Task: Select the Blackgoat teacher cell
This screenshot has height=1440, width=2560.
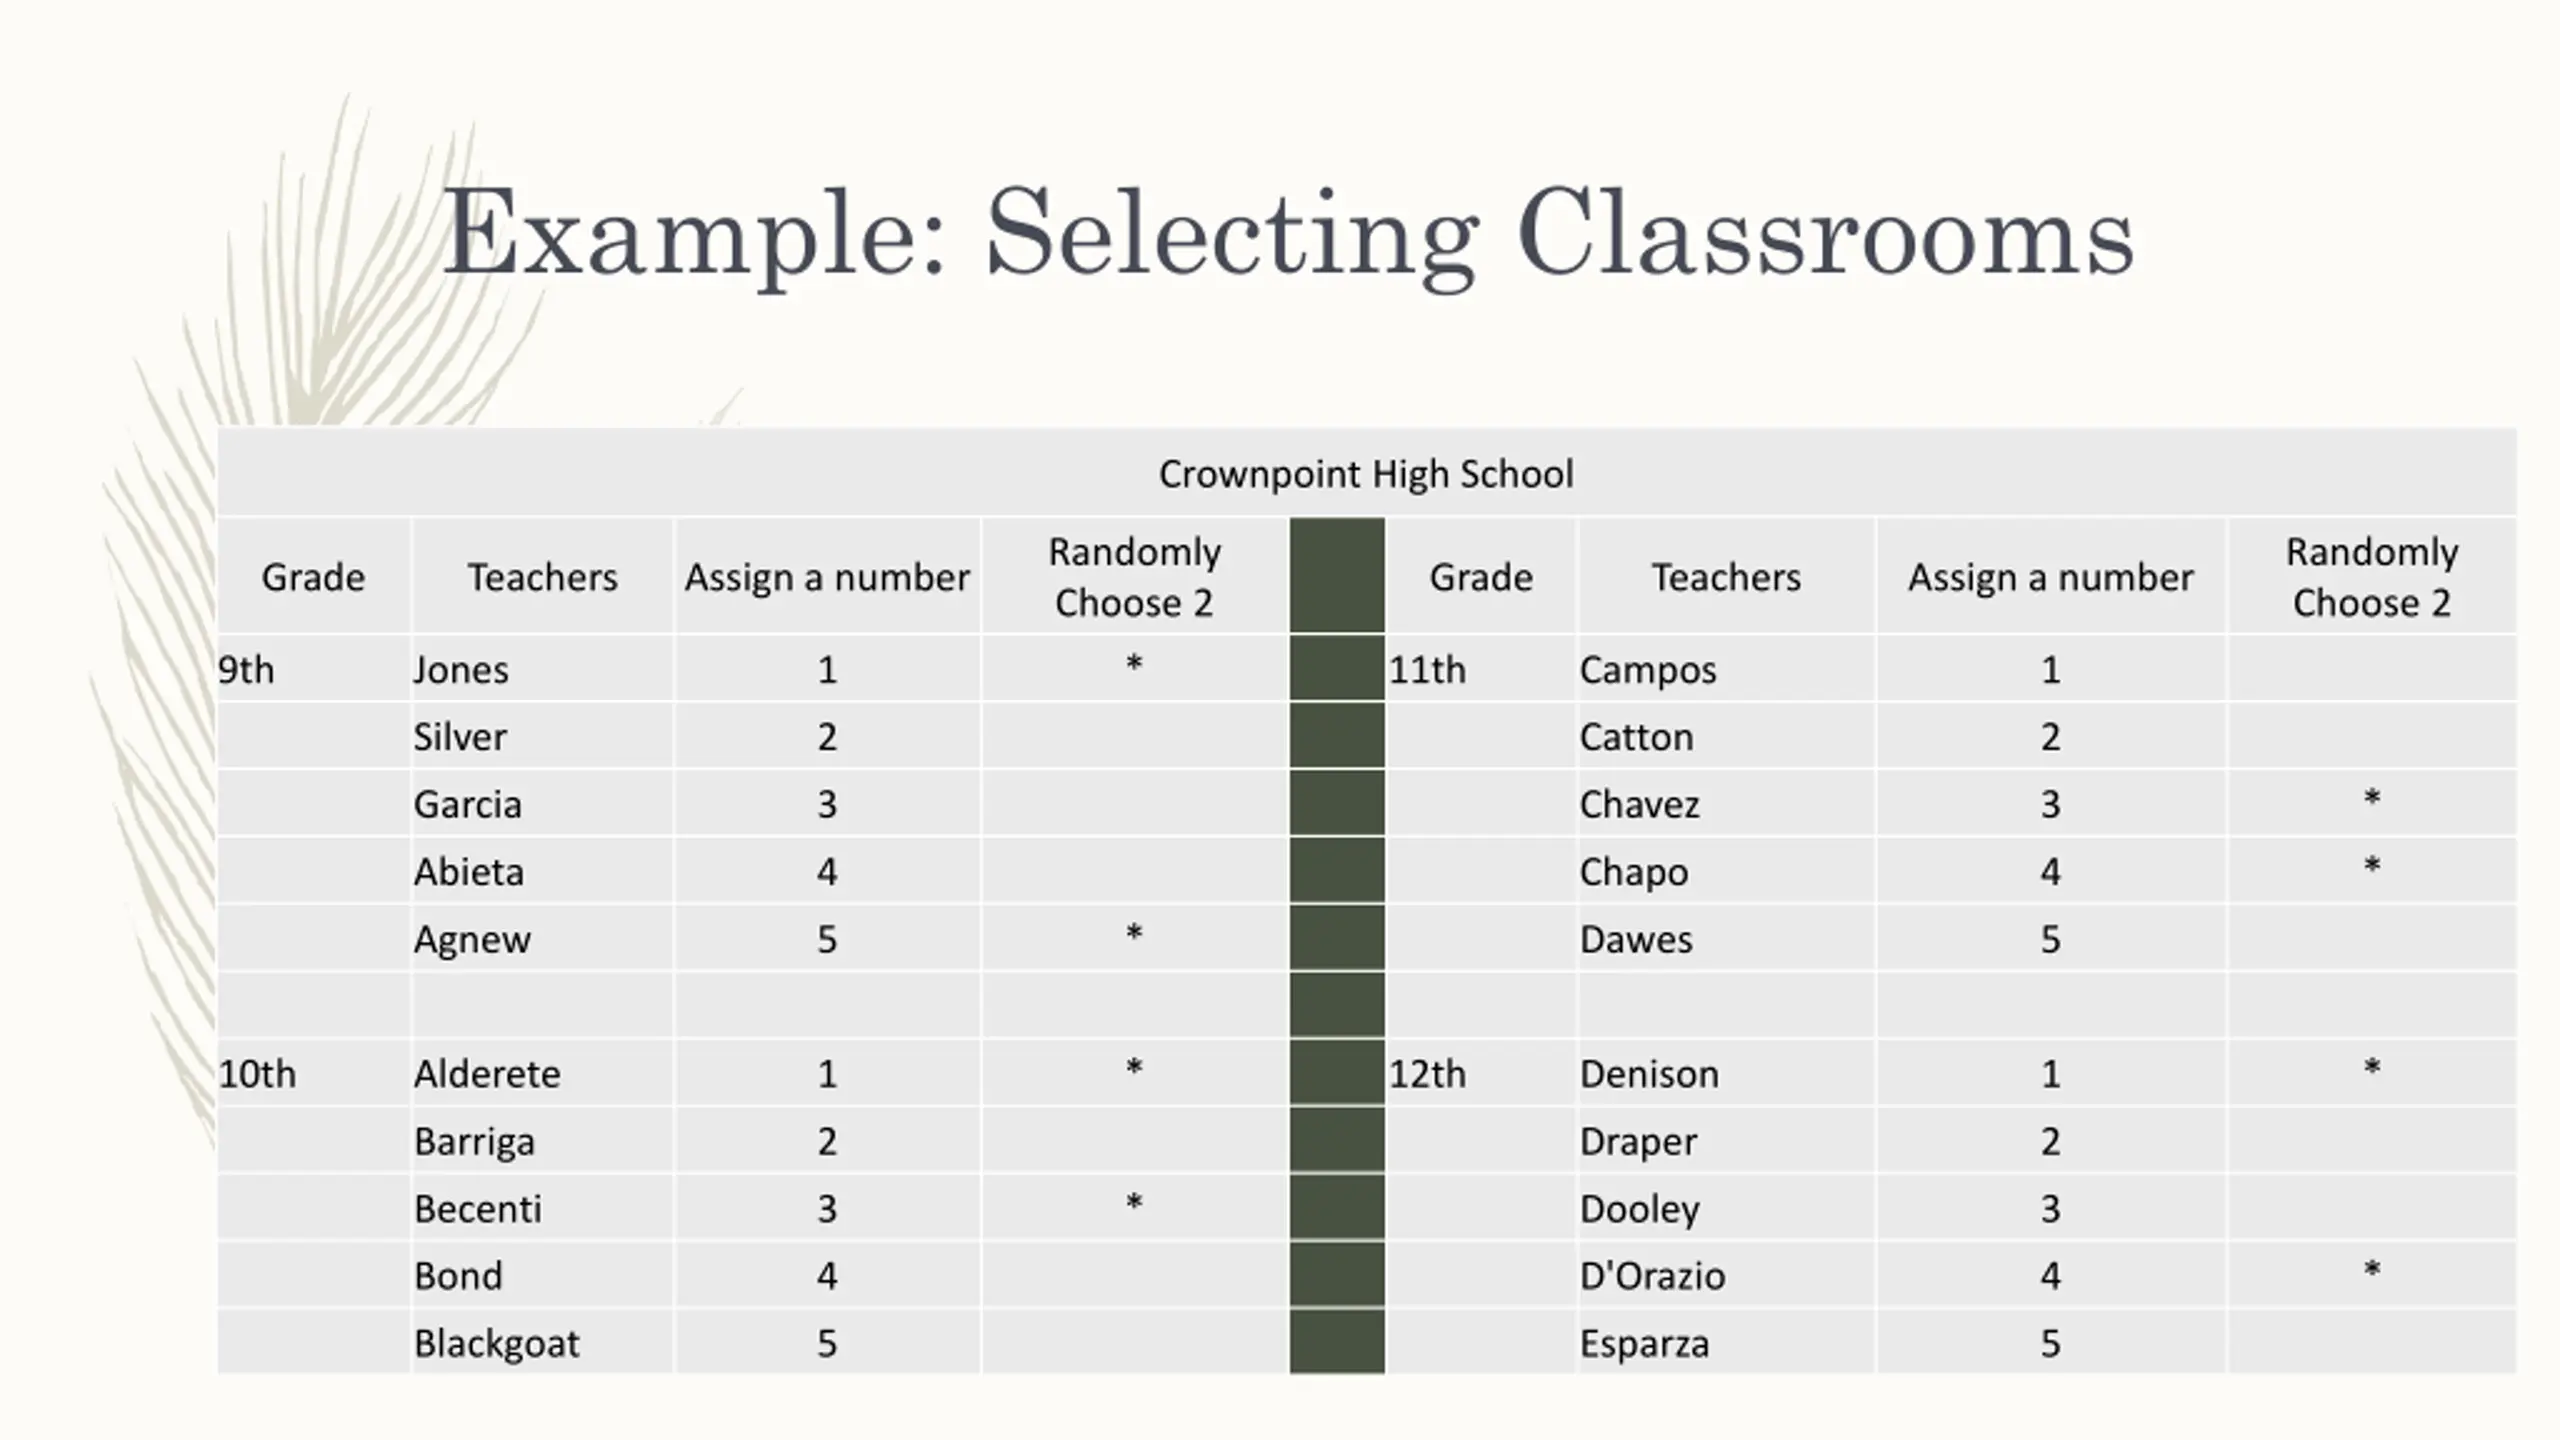Action: click(x=497, y=1344)
